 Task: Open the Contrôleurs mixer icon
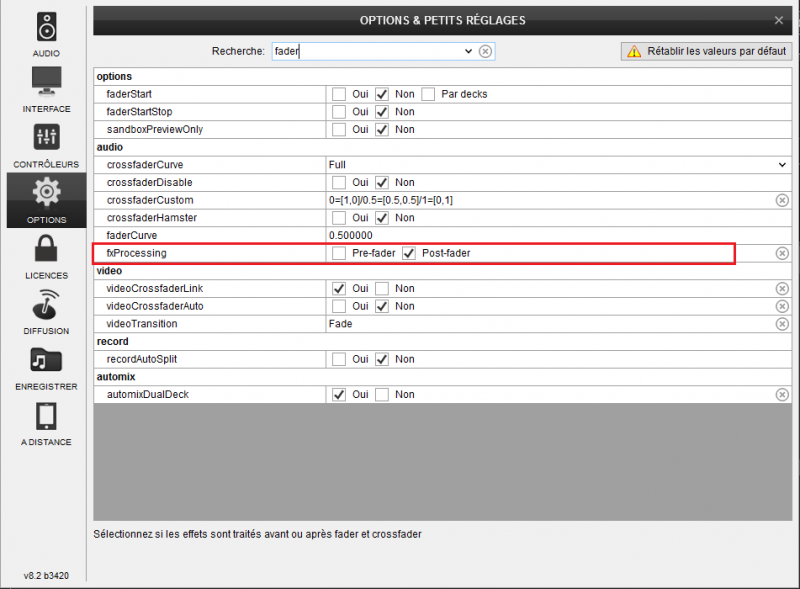[x=46, y=137]
